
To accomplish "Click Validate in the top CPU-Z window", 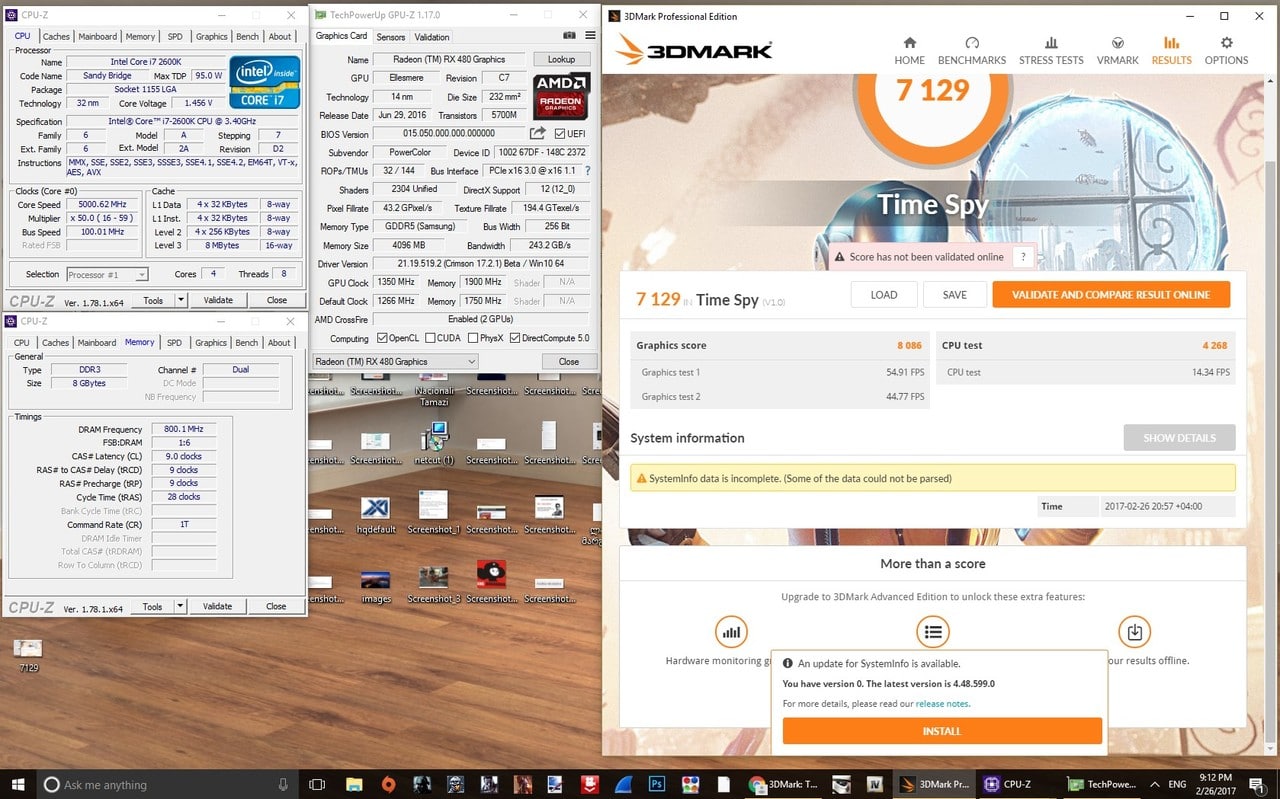I will click(x=218, y=300).
